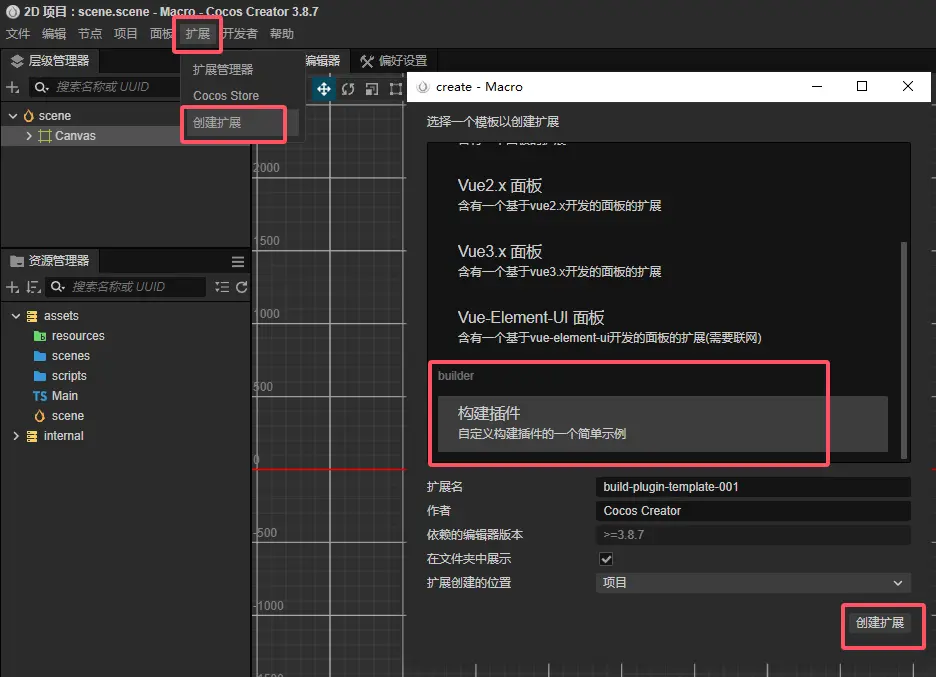Collapse the scene node in hierarchy

(x=13, y=116)
